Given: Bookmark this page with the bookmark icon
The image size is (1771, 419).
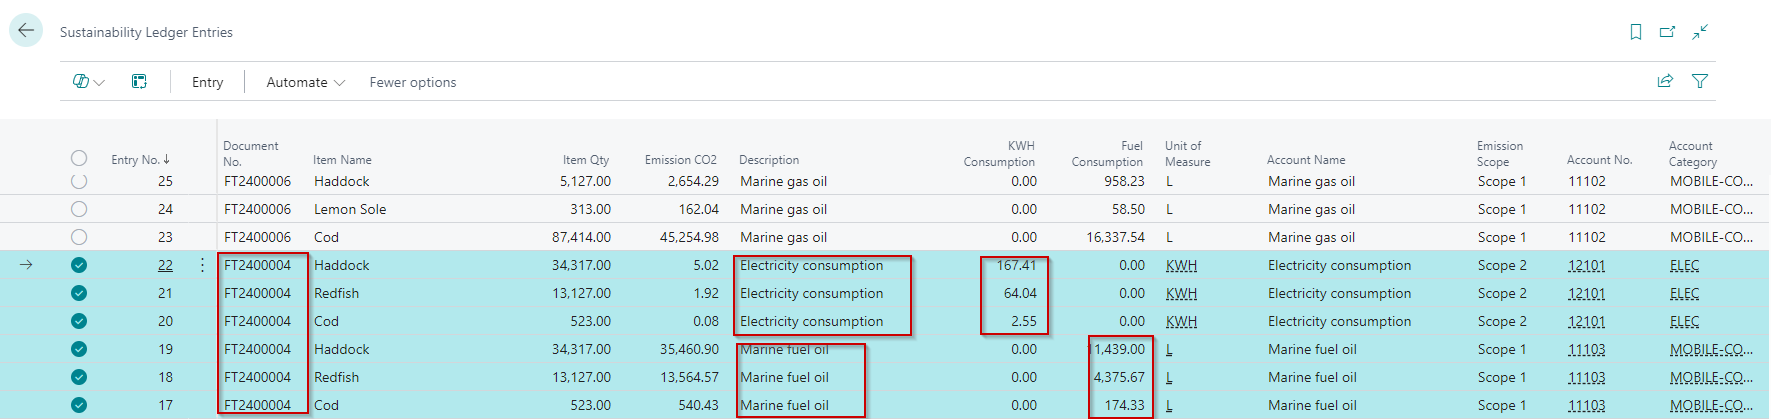Looking at the screenshot, I should [x=1636, y=32].
